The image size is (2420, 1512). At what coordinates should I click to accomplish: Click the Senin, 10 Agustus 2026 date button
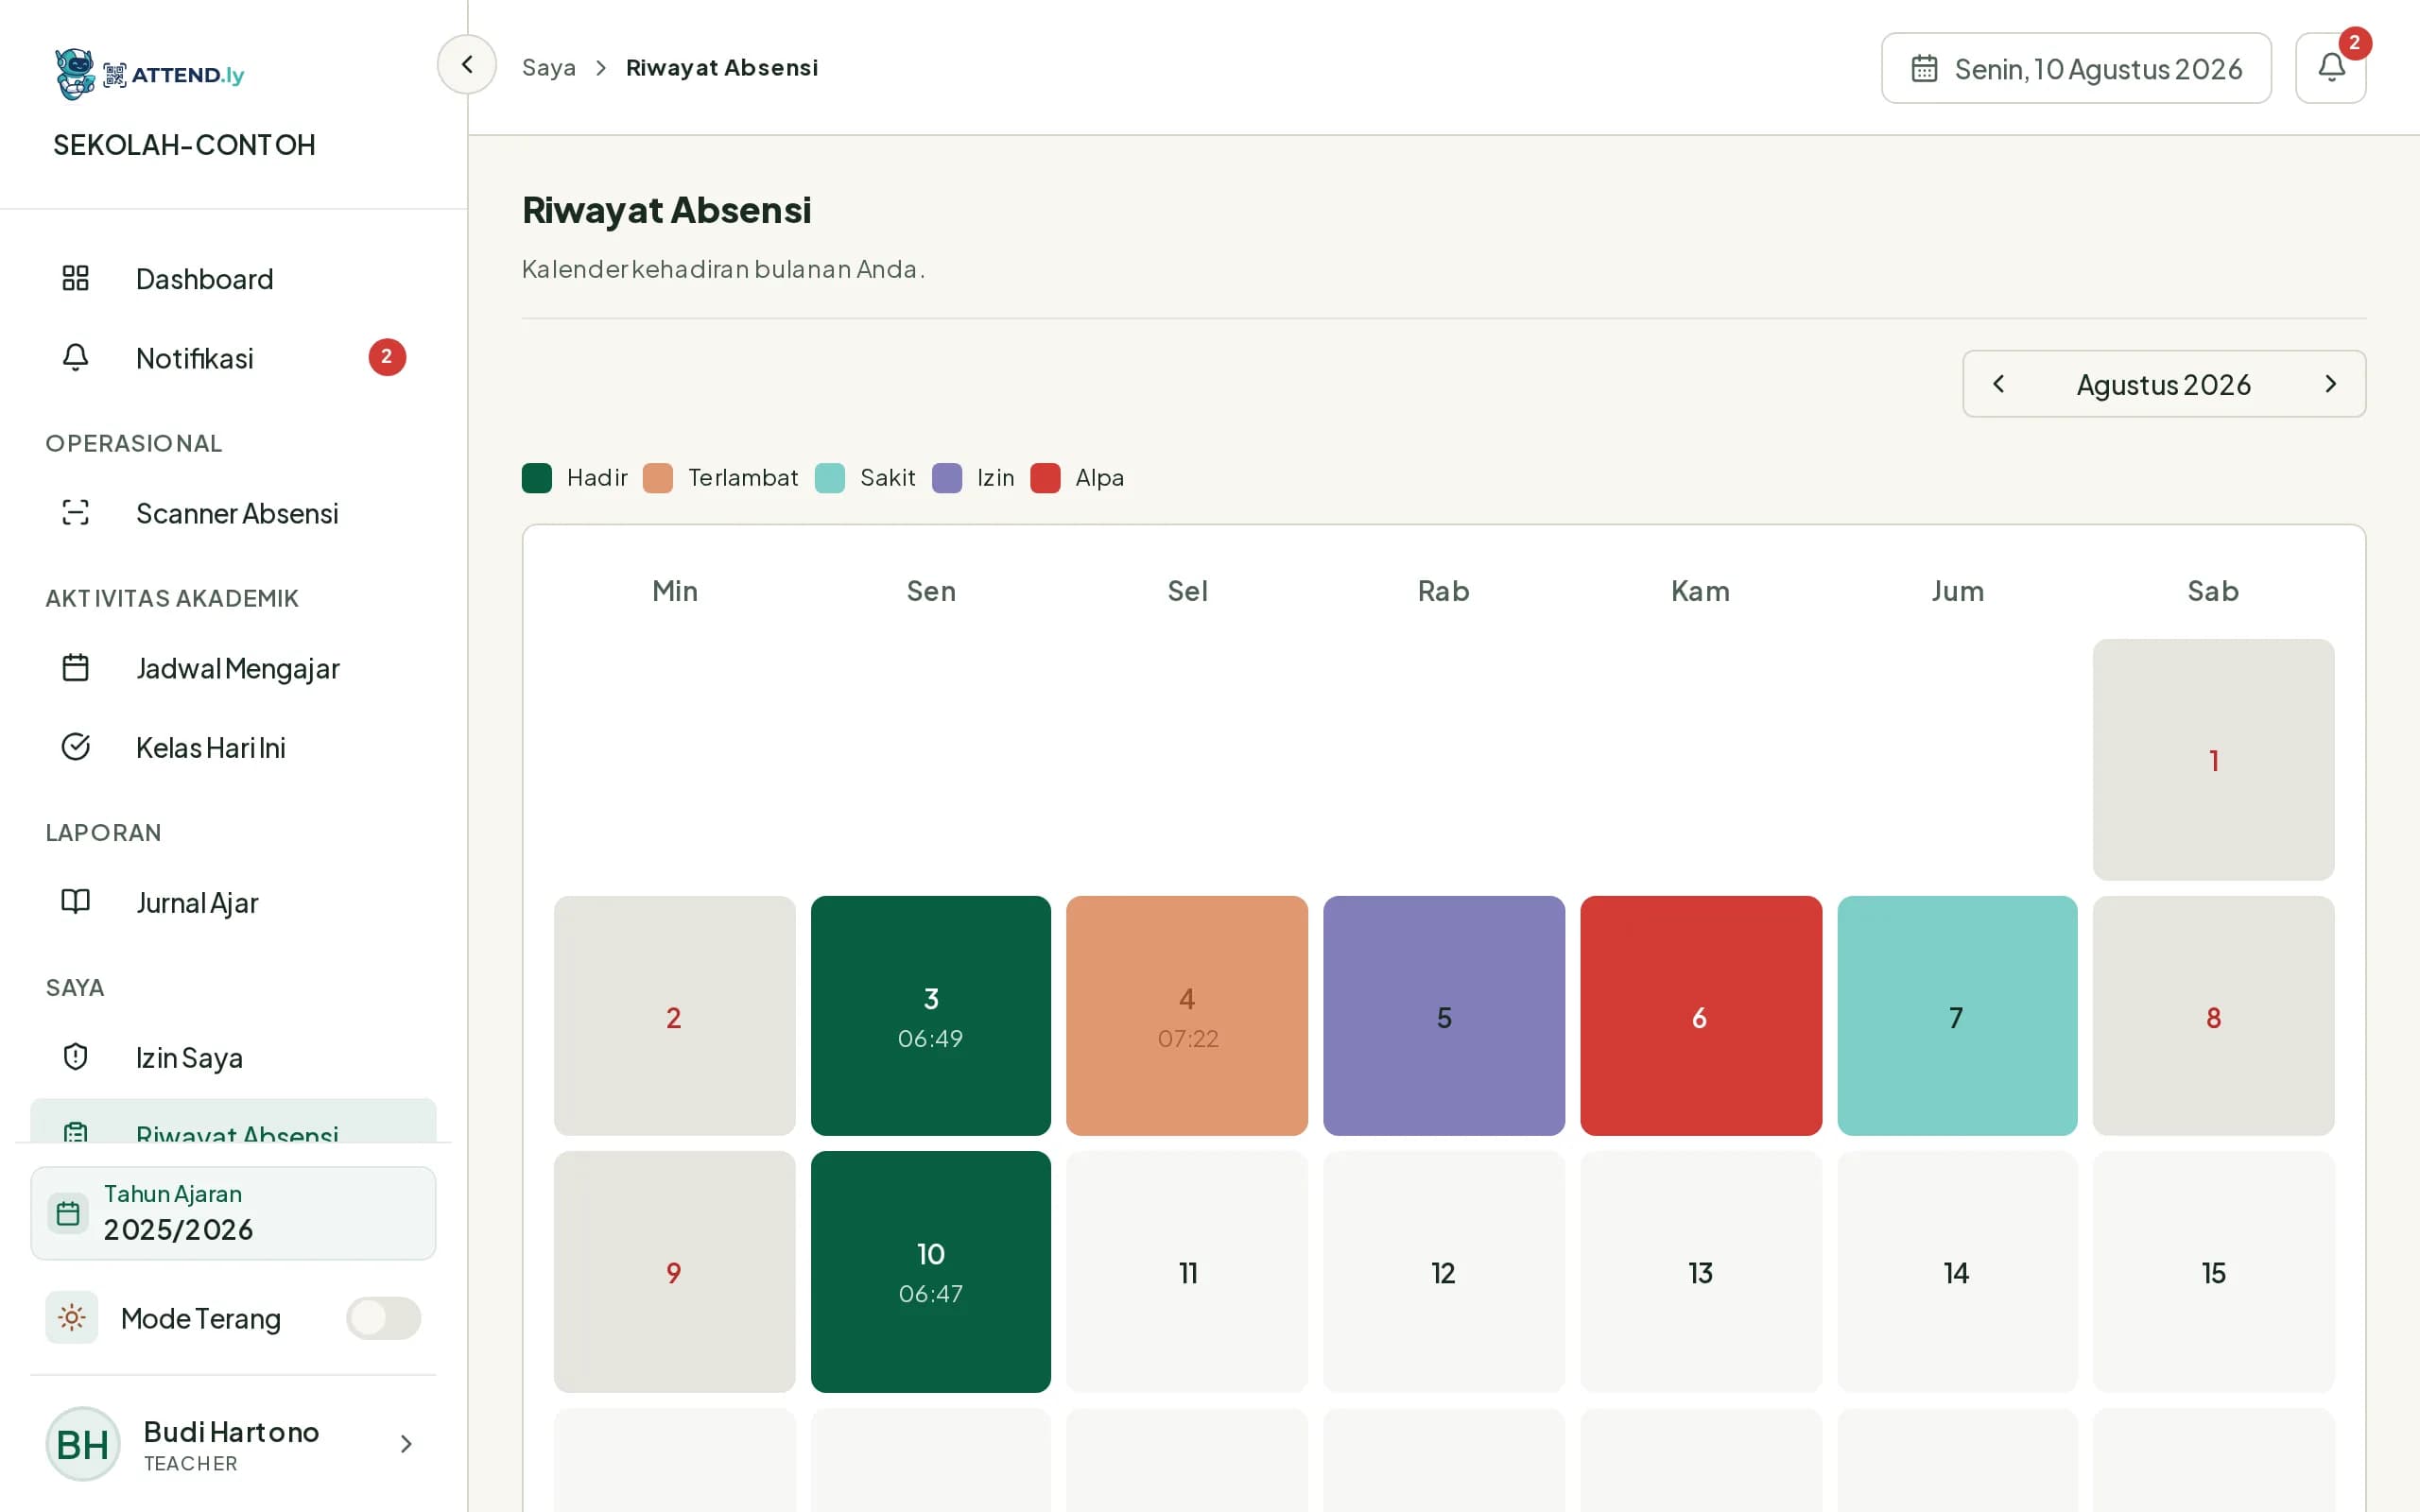click(x=2076, y=68)
